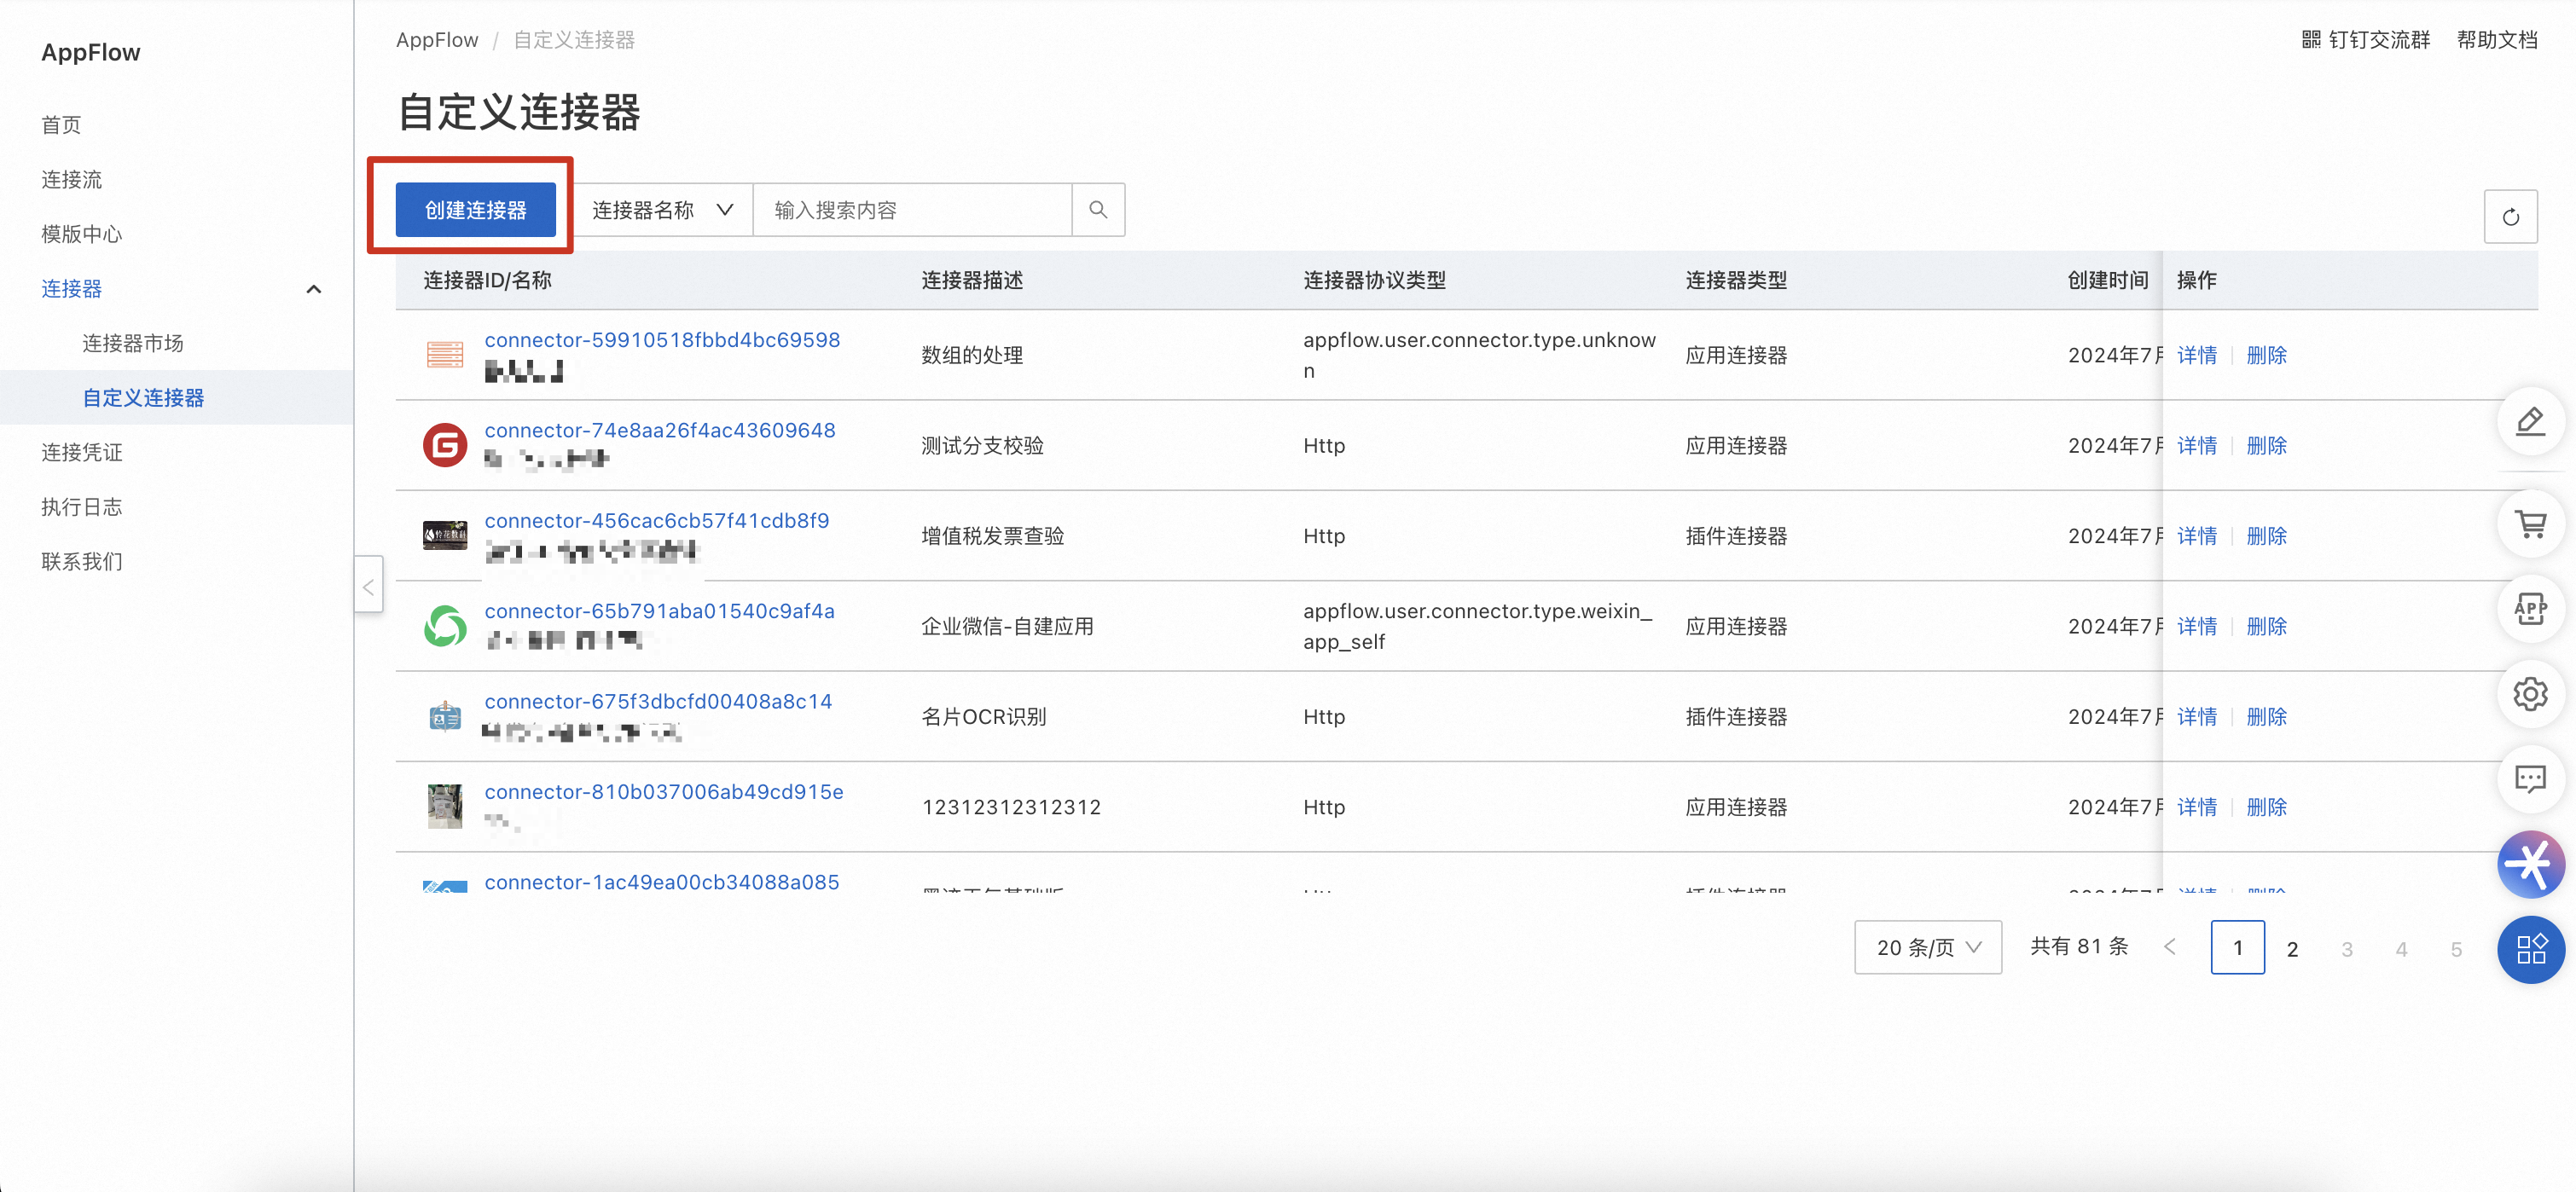Collapse the sidebar with the arrow handle
This screenshot has height=1192, width=2576.
point(368,586)
